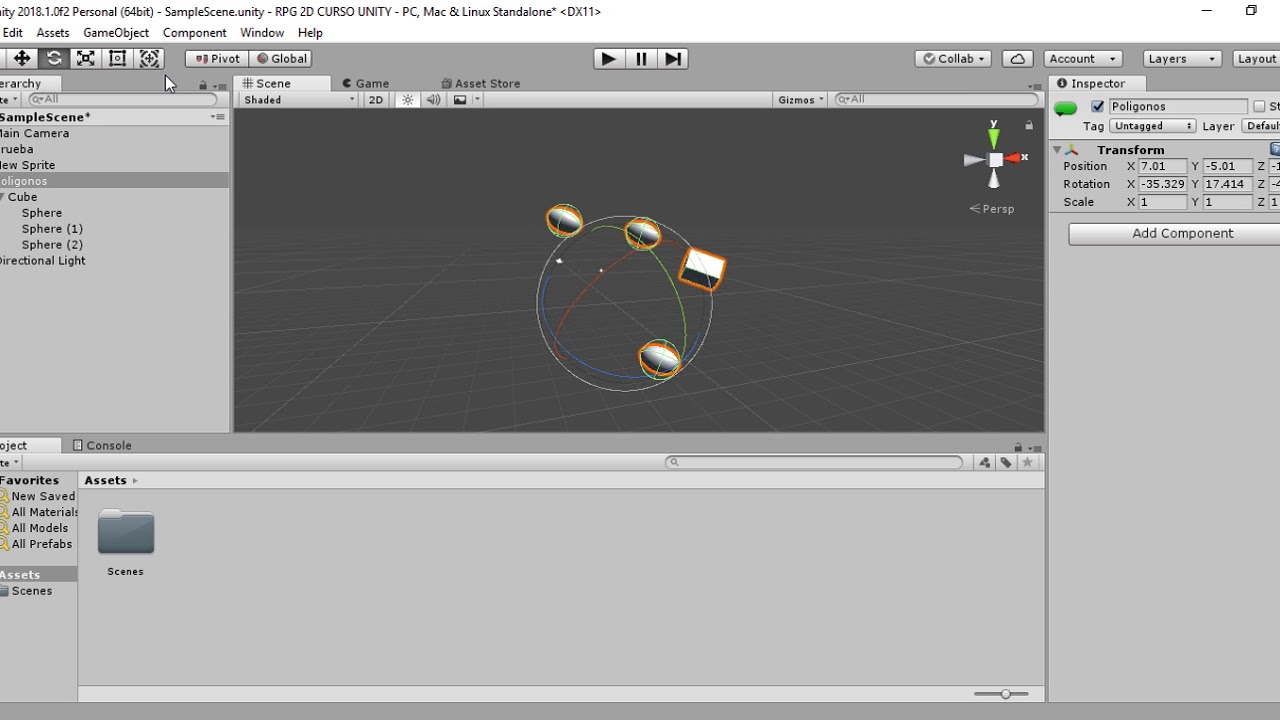Click the Project search field
Image resolution: width=1280 pixels, height=720 pixels.
click(x=814, y=462)
